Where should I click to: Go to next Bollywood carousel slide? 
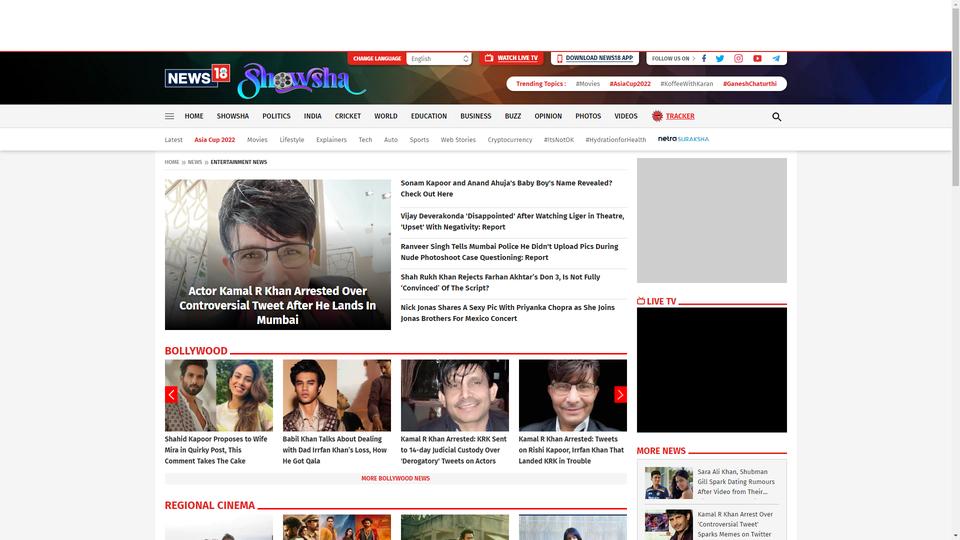(x=620, y=395)
